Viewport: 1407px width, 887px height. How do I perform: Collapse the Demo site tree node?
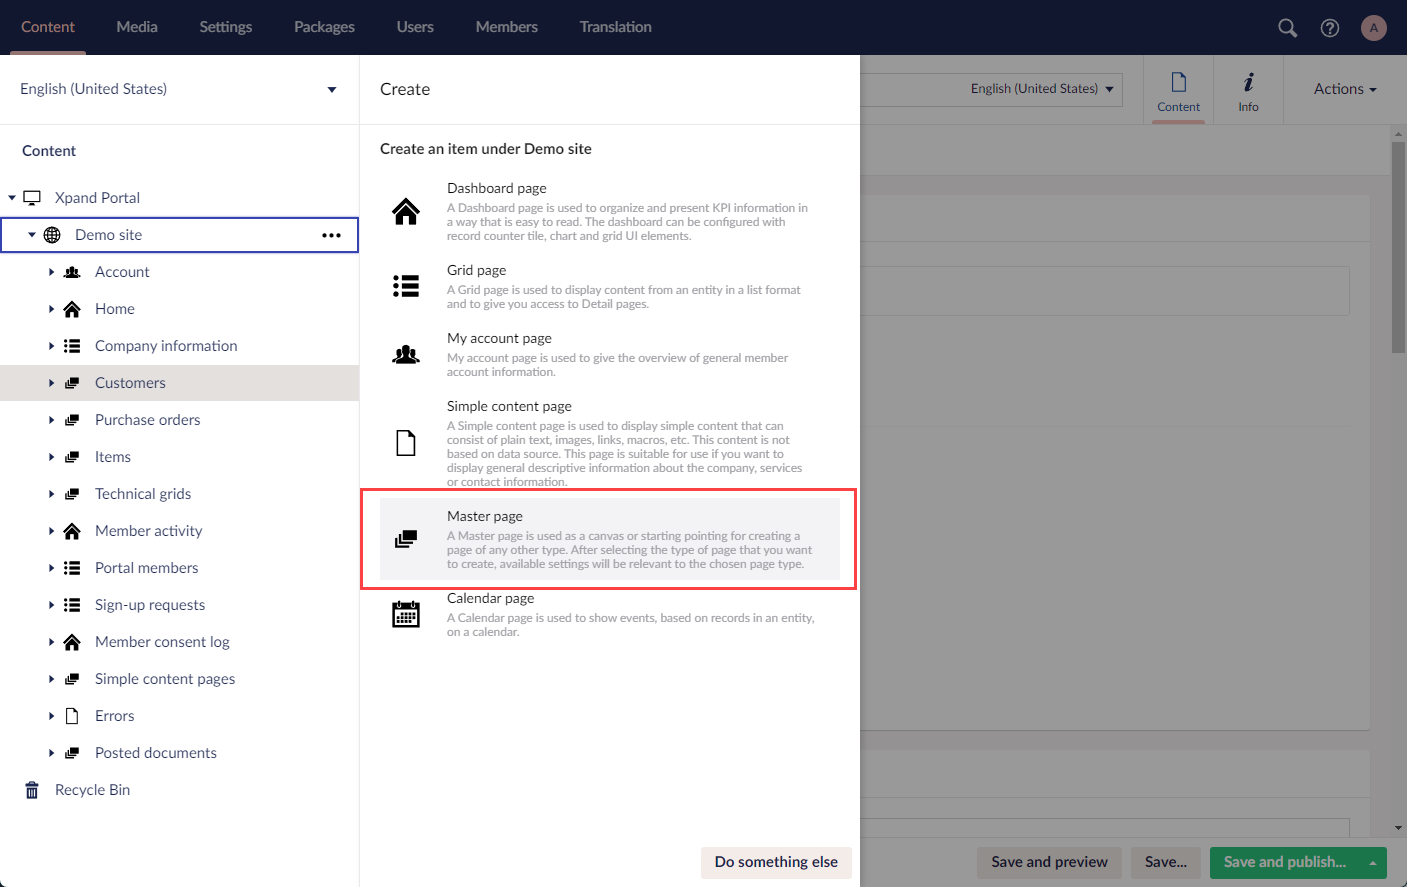(32, 235)
